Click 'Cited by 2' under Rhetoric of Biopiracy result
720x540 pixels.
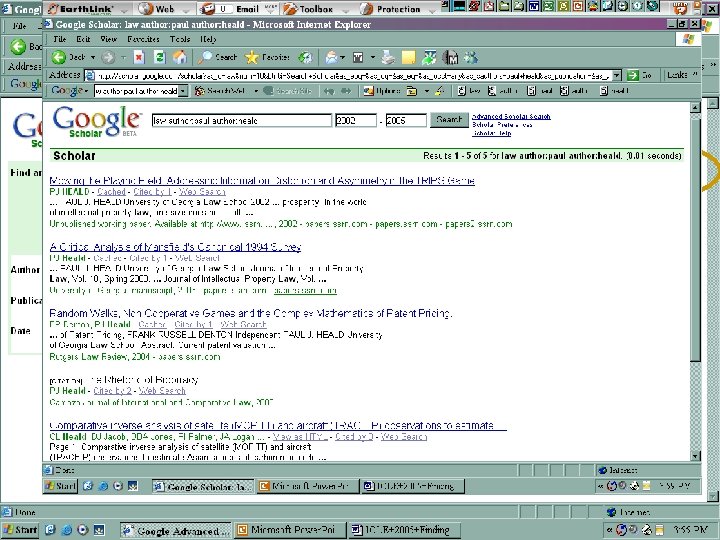pyautogui.click(x=112, y=391)
